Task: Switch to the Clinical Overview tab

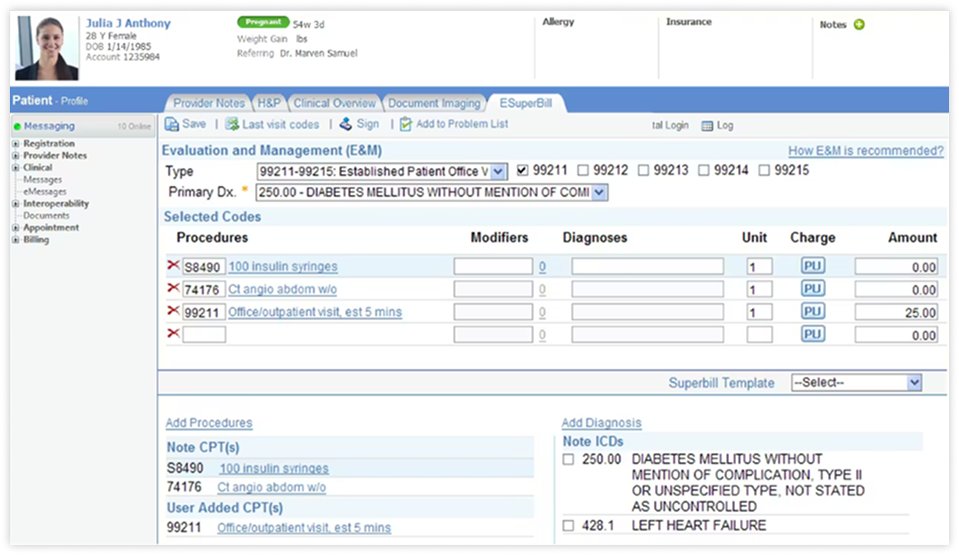Action: [335, 103]
